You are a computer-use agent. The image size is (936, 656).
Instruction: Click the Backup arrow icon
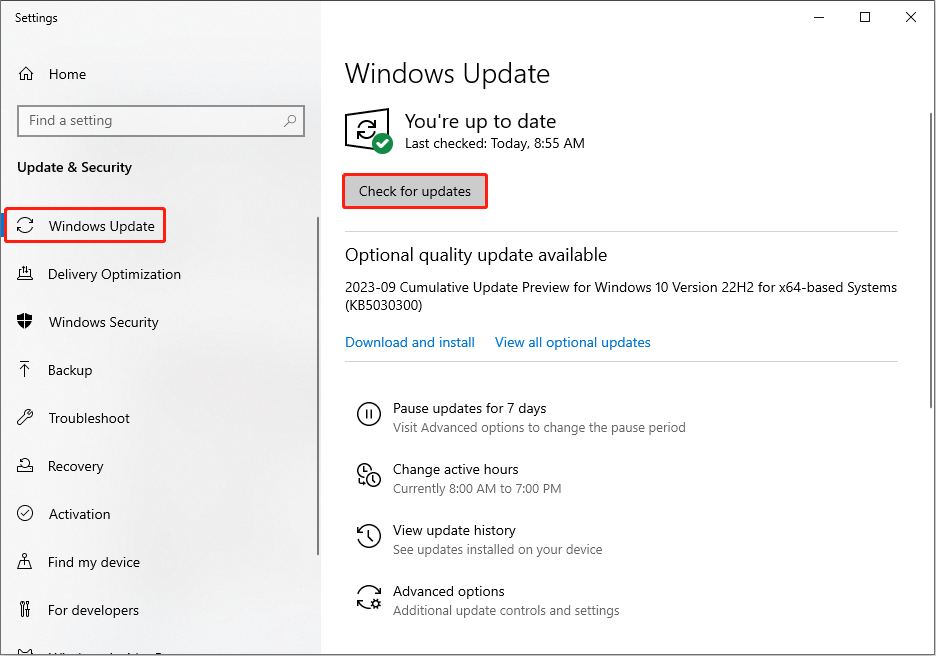coord(24,369)
